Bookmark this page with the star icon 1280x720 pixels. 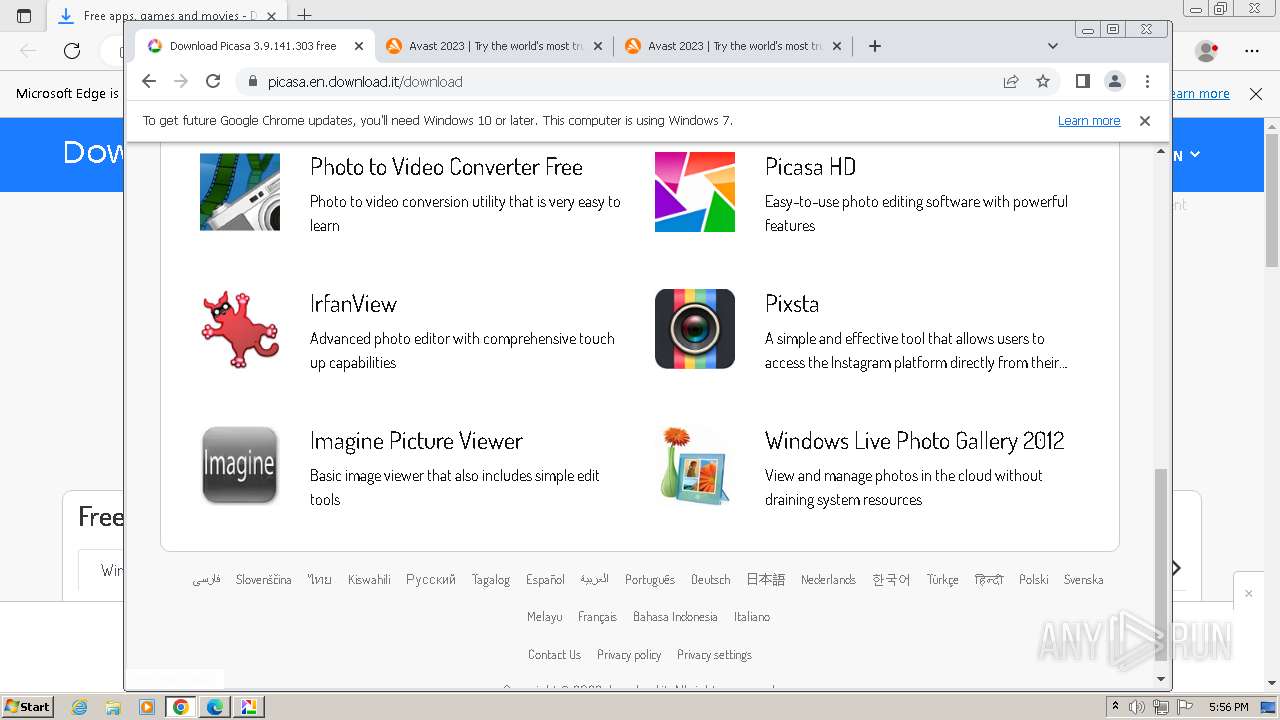coord(1043,81)
